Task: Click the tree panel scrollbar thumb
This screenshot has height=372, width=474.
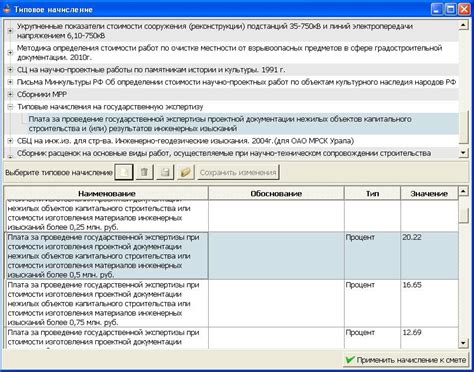Action: 463,127
